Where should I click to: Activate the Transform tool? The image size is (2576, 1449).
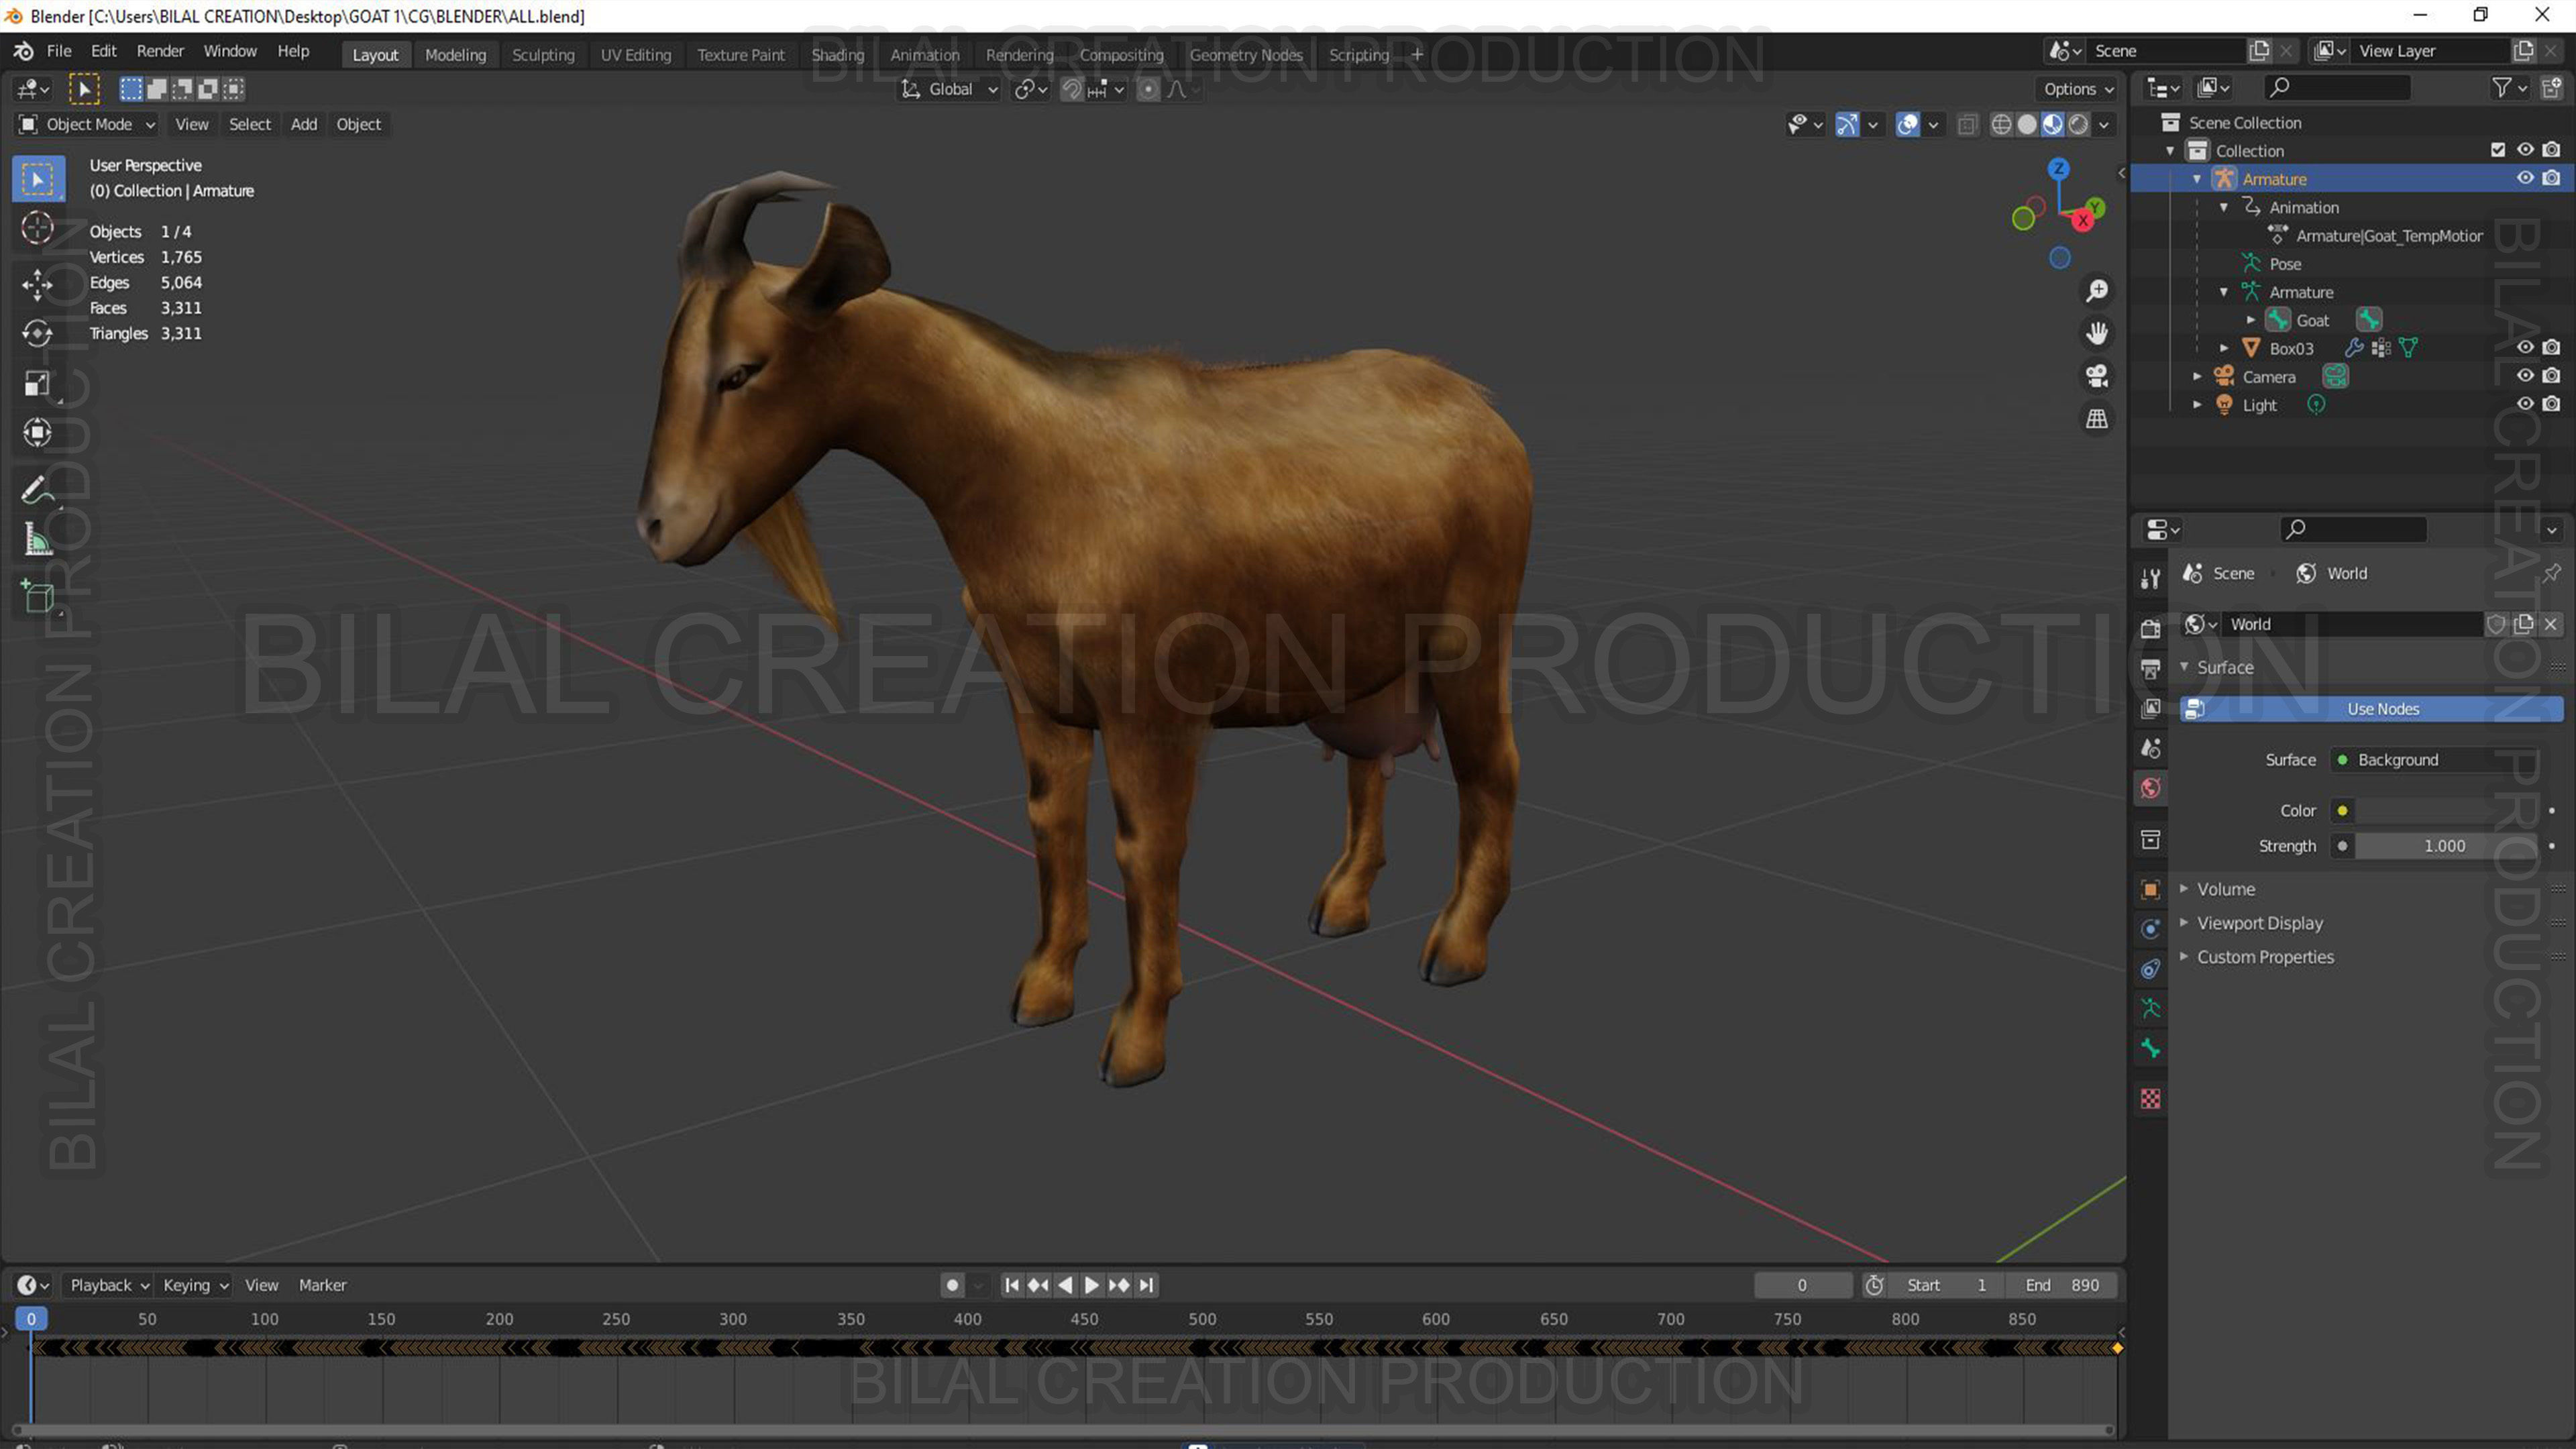[x=37, y=432]
